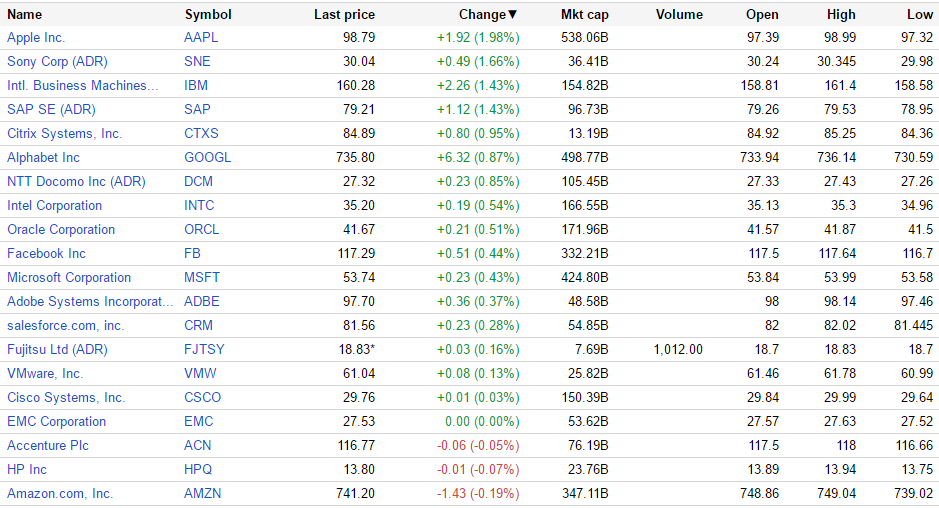This screenshot has height=508, width=939.
Task: Open the Apple Inc. company link
Action: pos(36,37)
